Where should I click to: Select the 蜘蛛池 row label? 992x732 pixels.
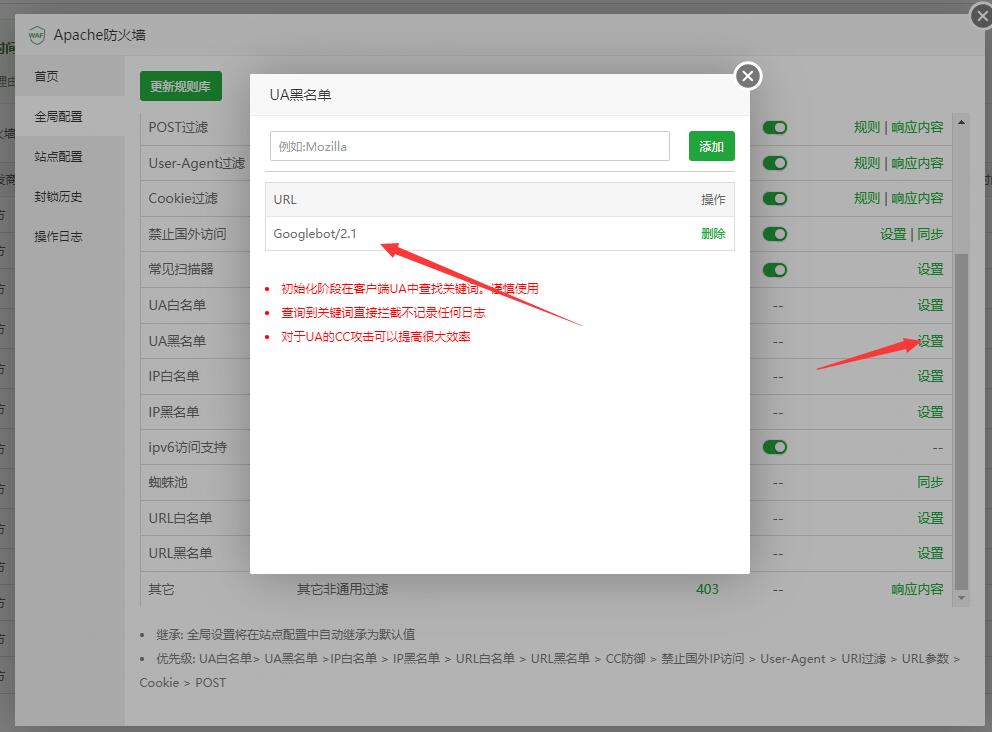(x=168, y=482)
